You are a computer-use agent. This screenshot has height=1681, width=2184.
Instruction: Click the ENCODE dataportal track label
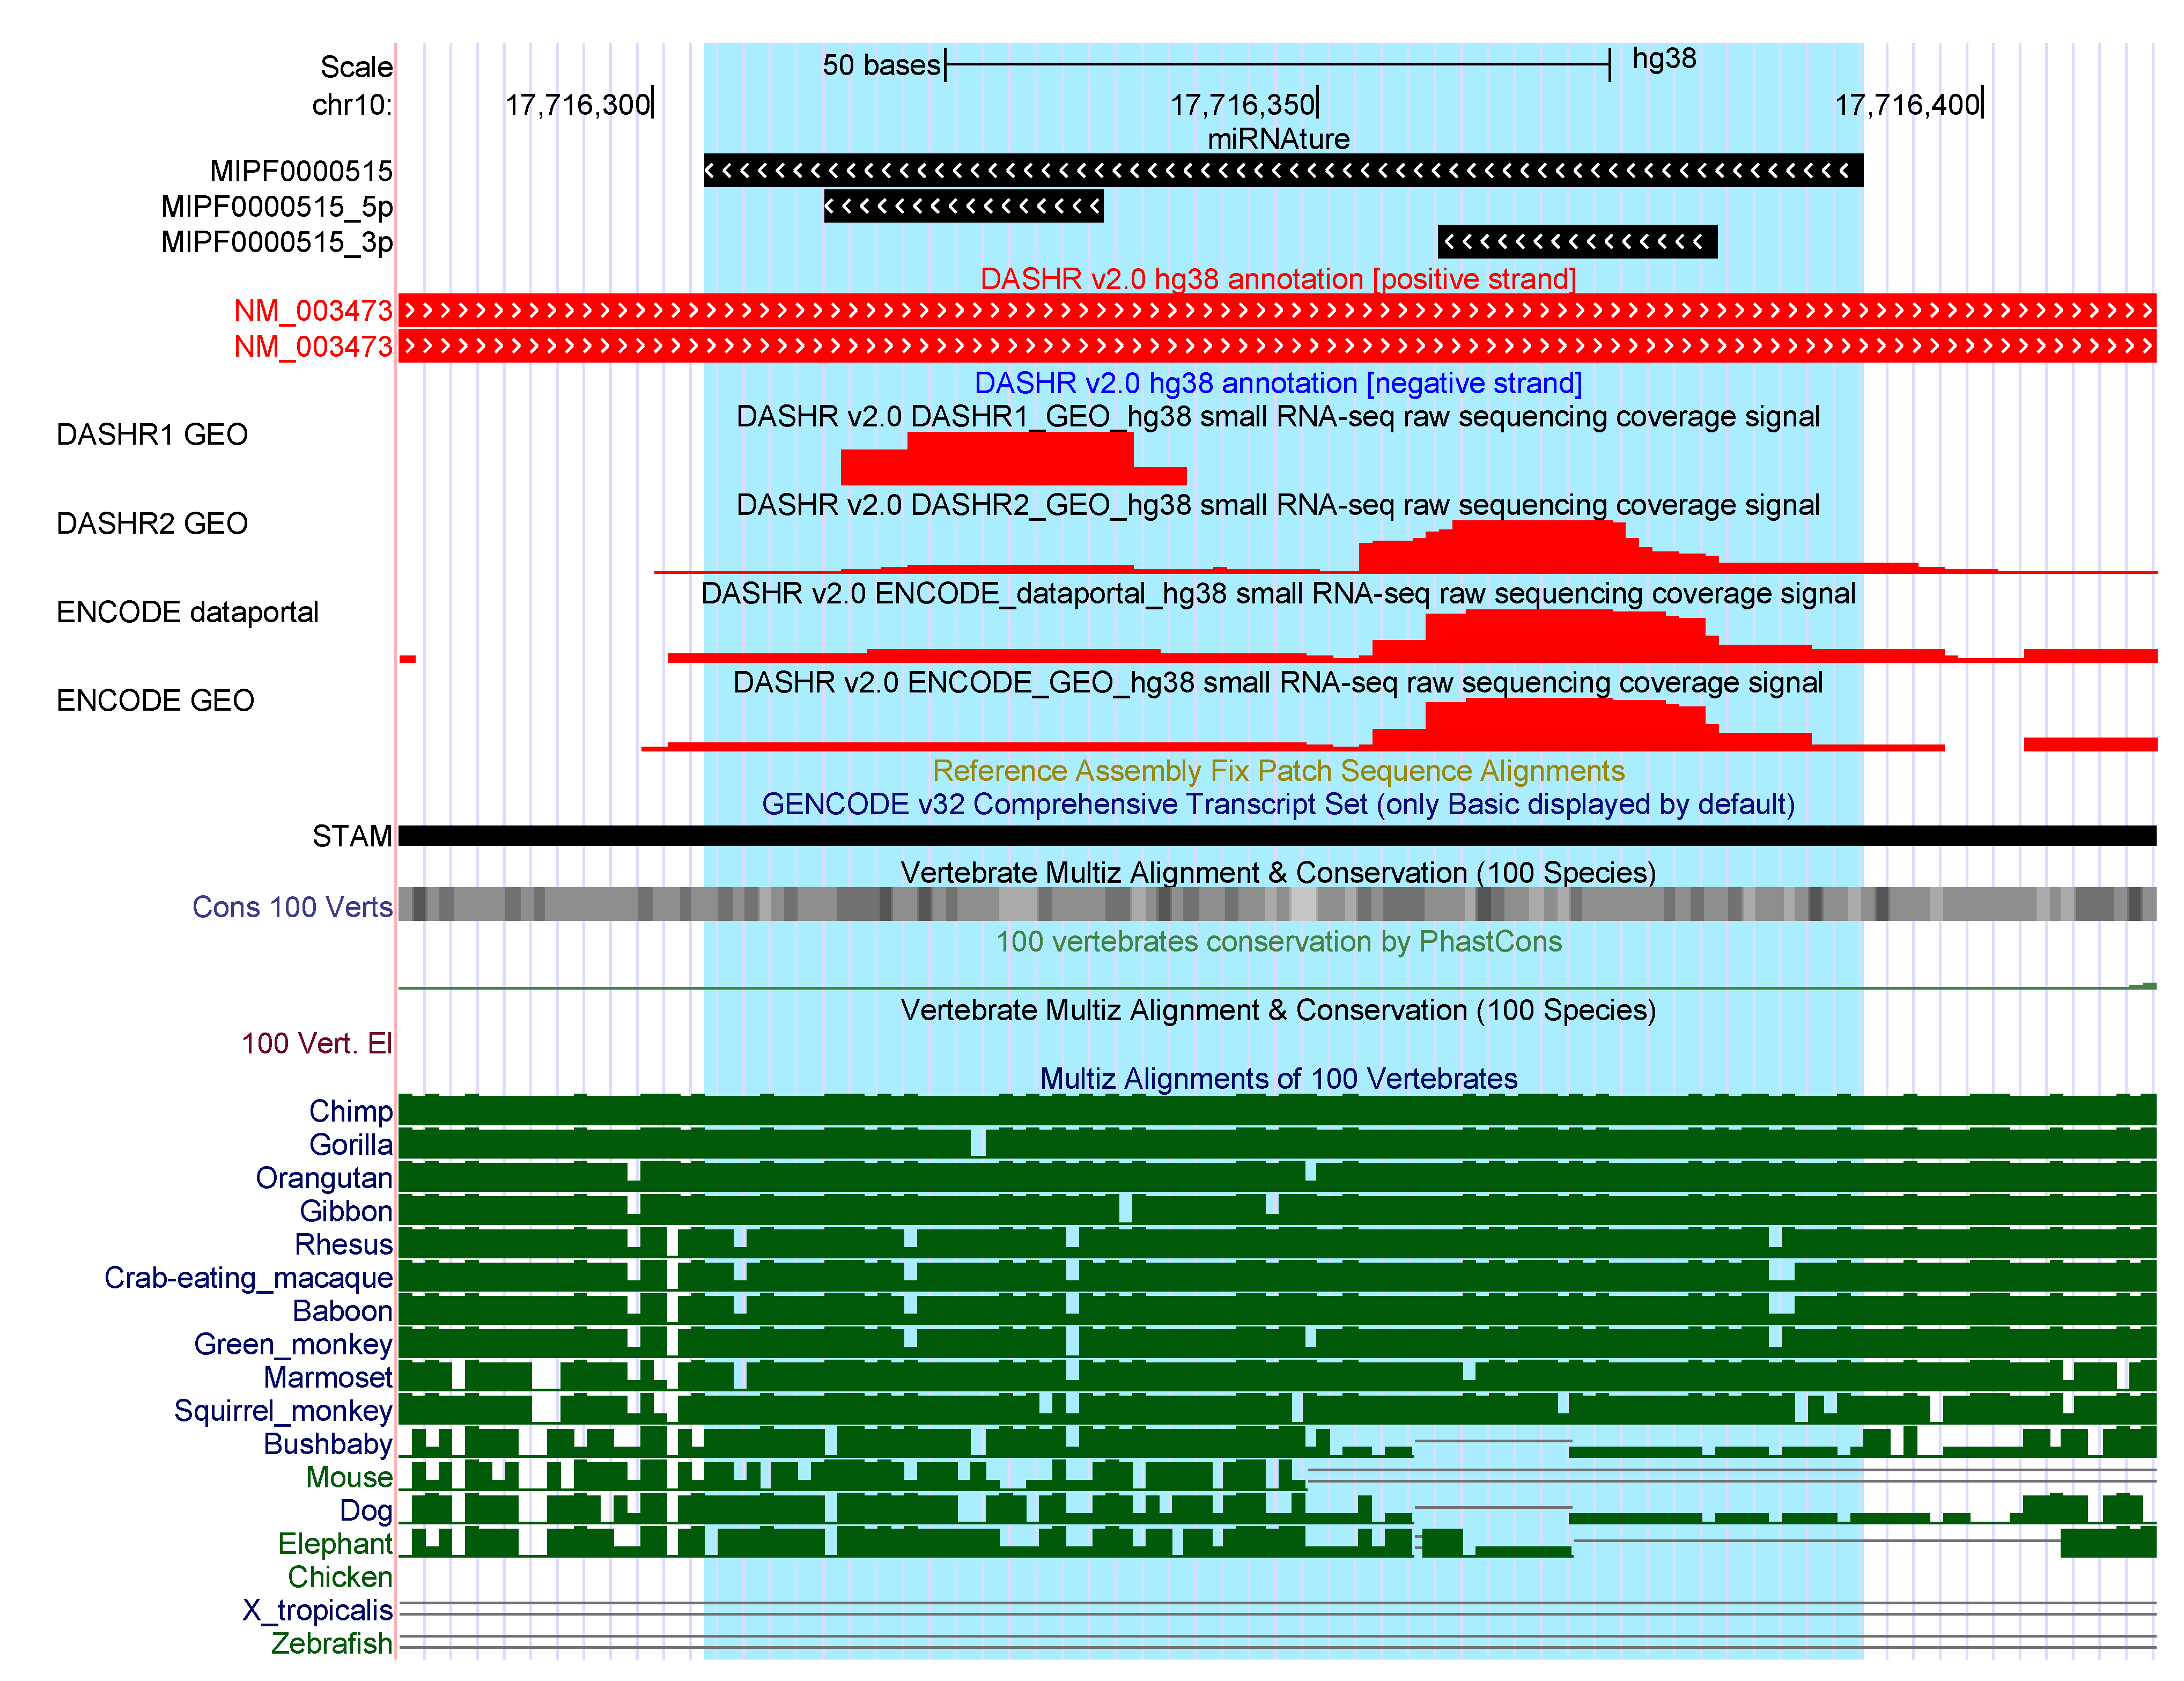[187, 612]
